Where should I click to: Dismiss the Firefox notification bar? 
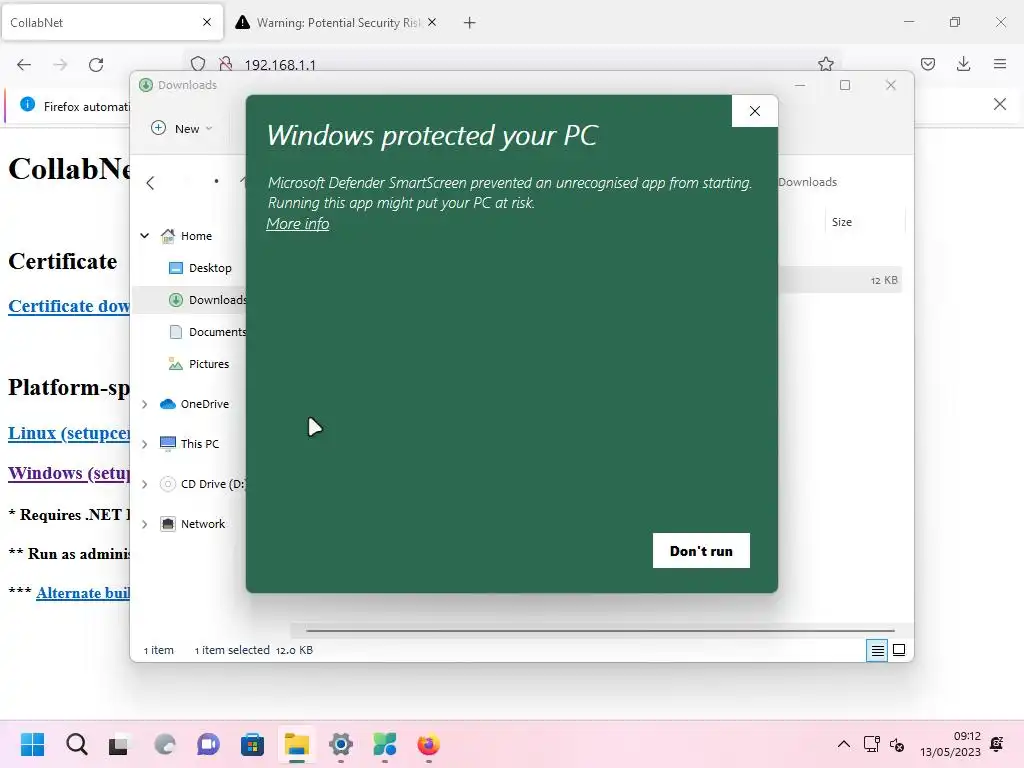point(999,104)
